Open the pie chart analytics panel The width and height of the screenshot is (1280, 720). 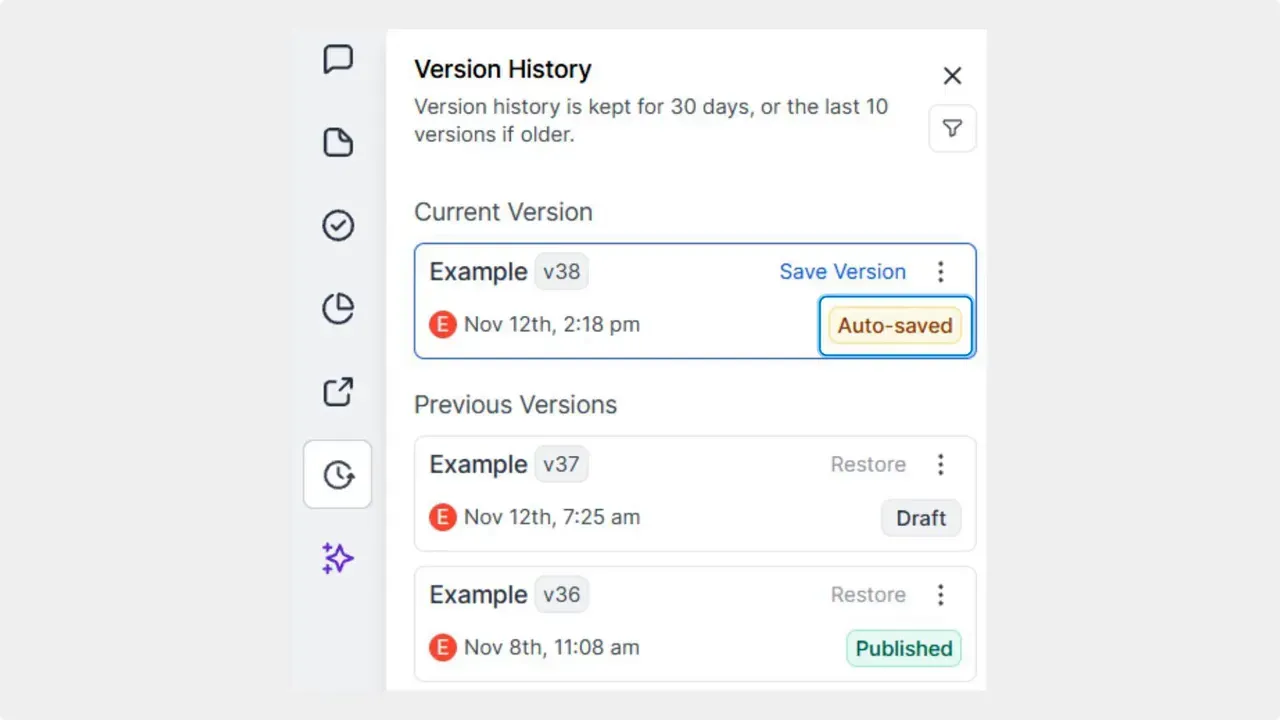coord(338,309)
